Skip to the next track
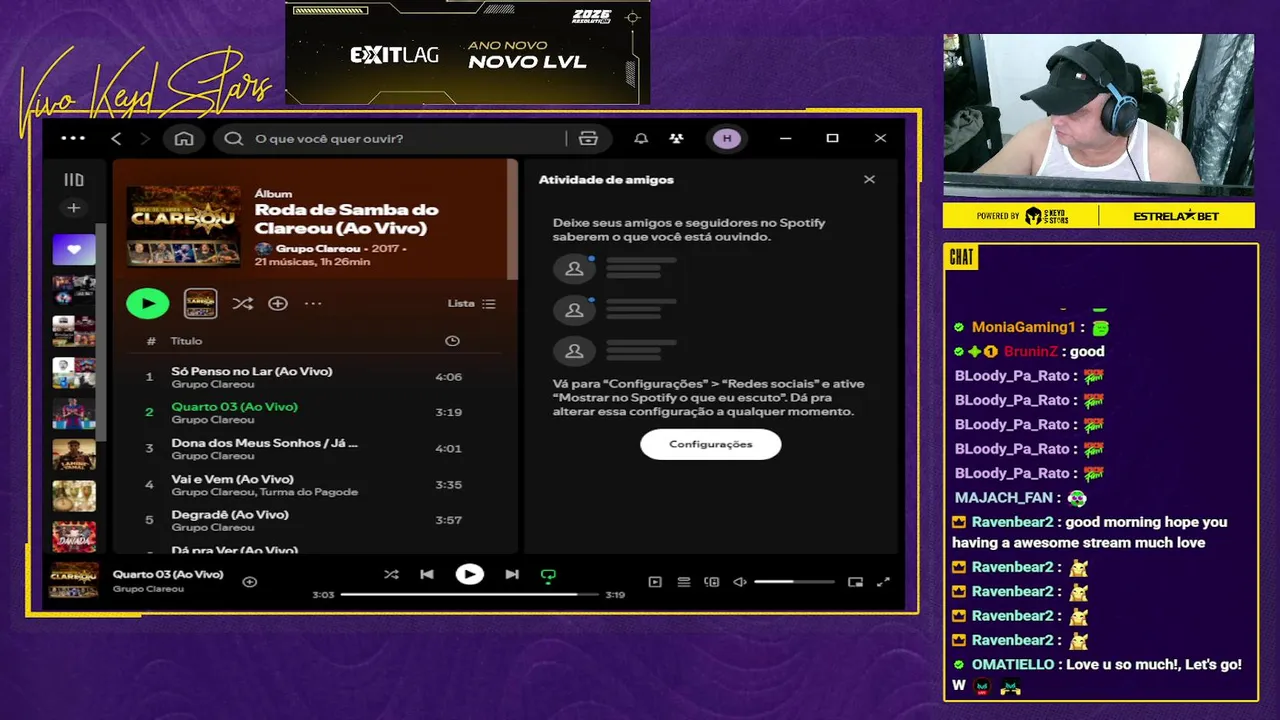This screenshot has height=720, width=1280. click(x=512, y=574)
